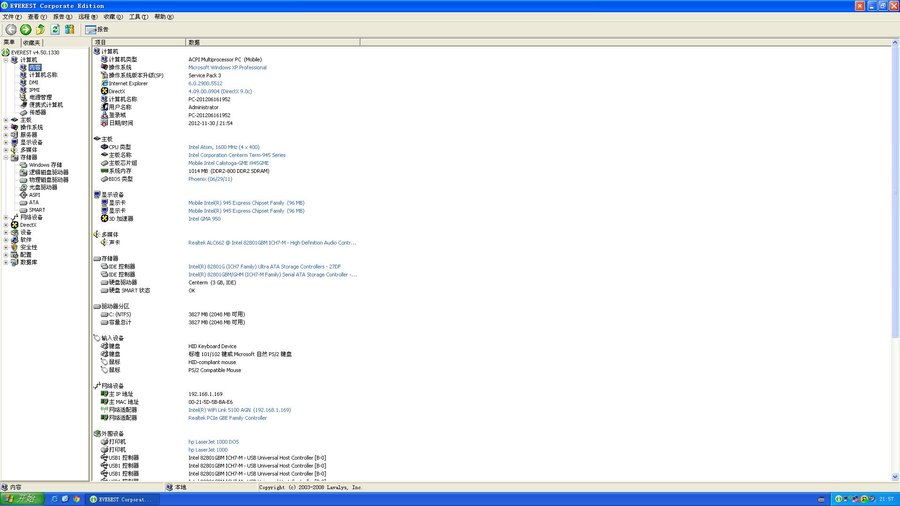Click the refresh icon in the toolbar
Image resolution: width=900 pixels, height=506 pixels.
[x=55, y=29]
